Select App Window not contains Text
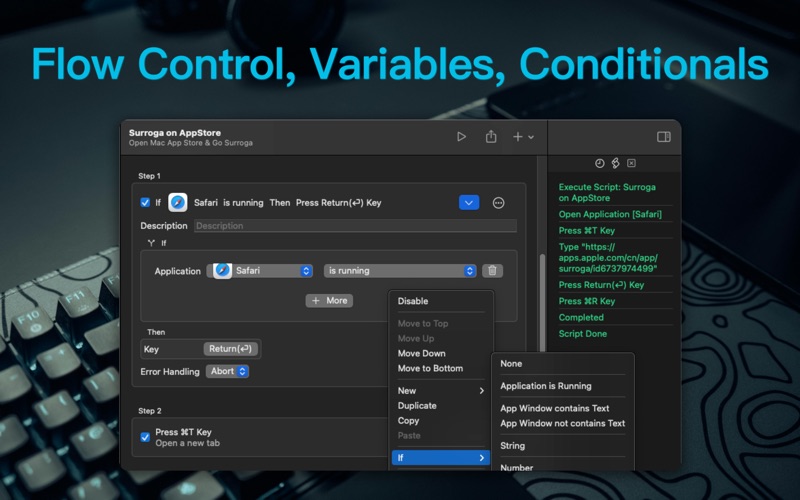This screenshot has height=500, width=800. click(x=562, y=423)
